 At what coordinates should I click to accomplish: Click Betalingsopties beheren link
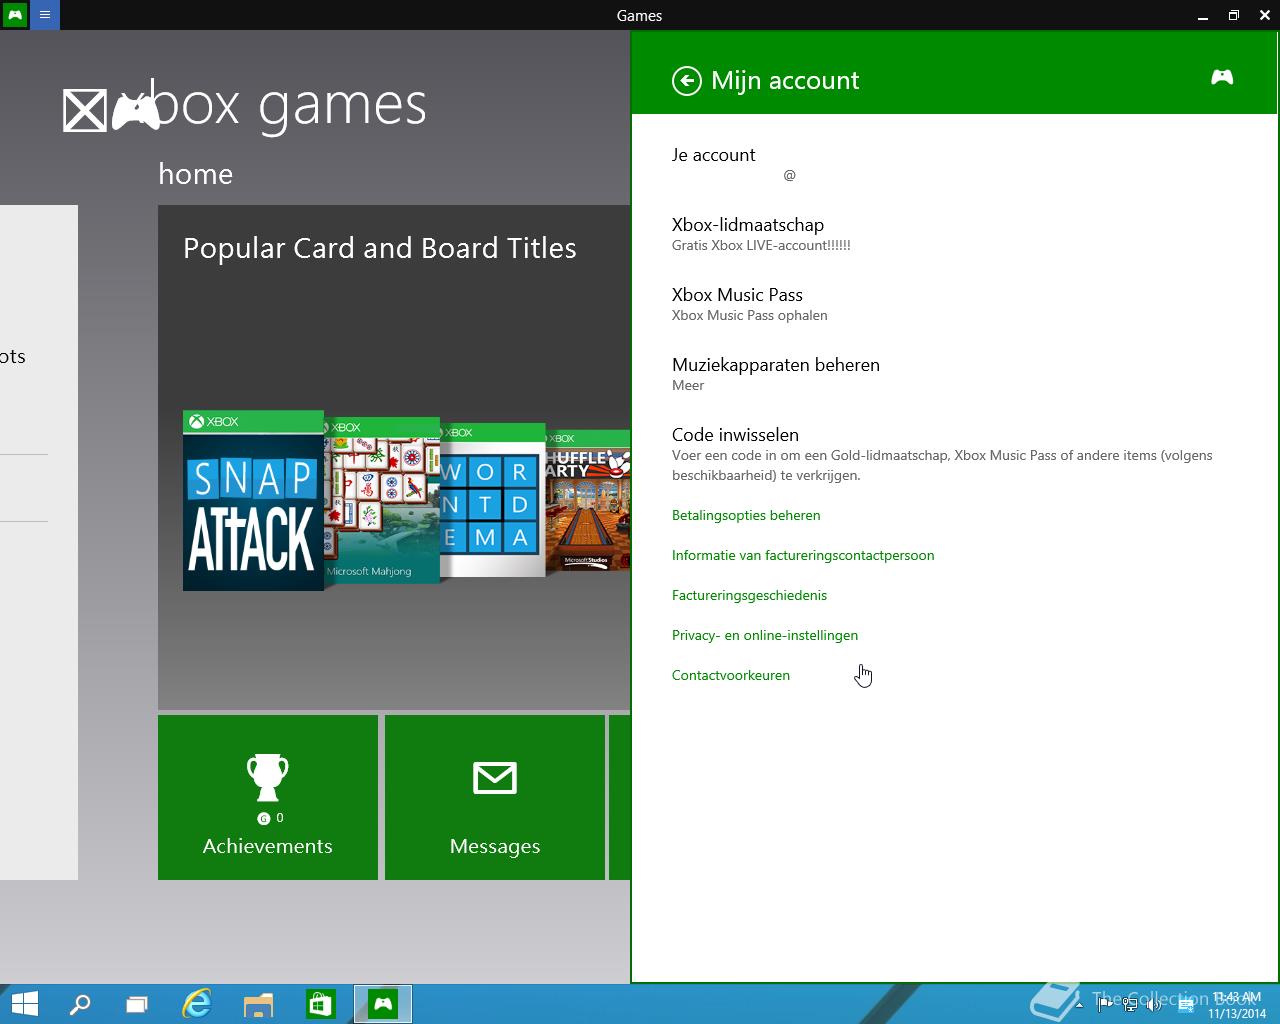click(746, 515)
